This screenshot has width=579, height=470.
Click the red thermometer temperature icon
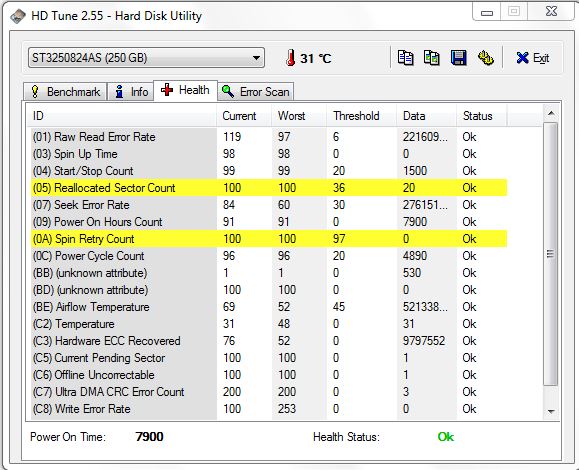click(291, 58)
